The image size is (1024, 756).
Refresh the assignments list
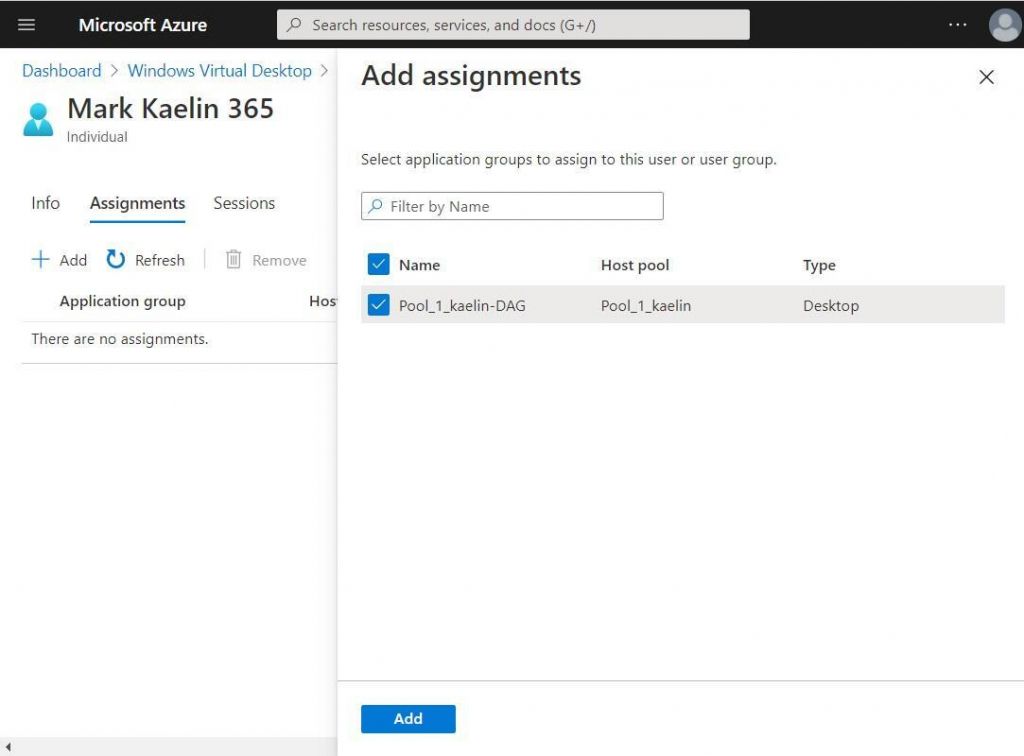(x=145, y=260)
